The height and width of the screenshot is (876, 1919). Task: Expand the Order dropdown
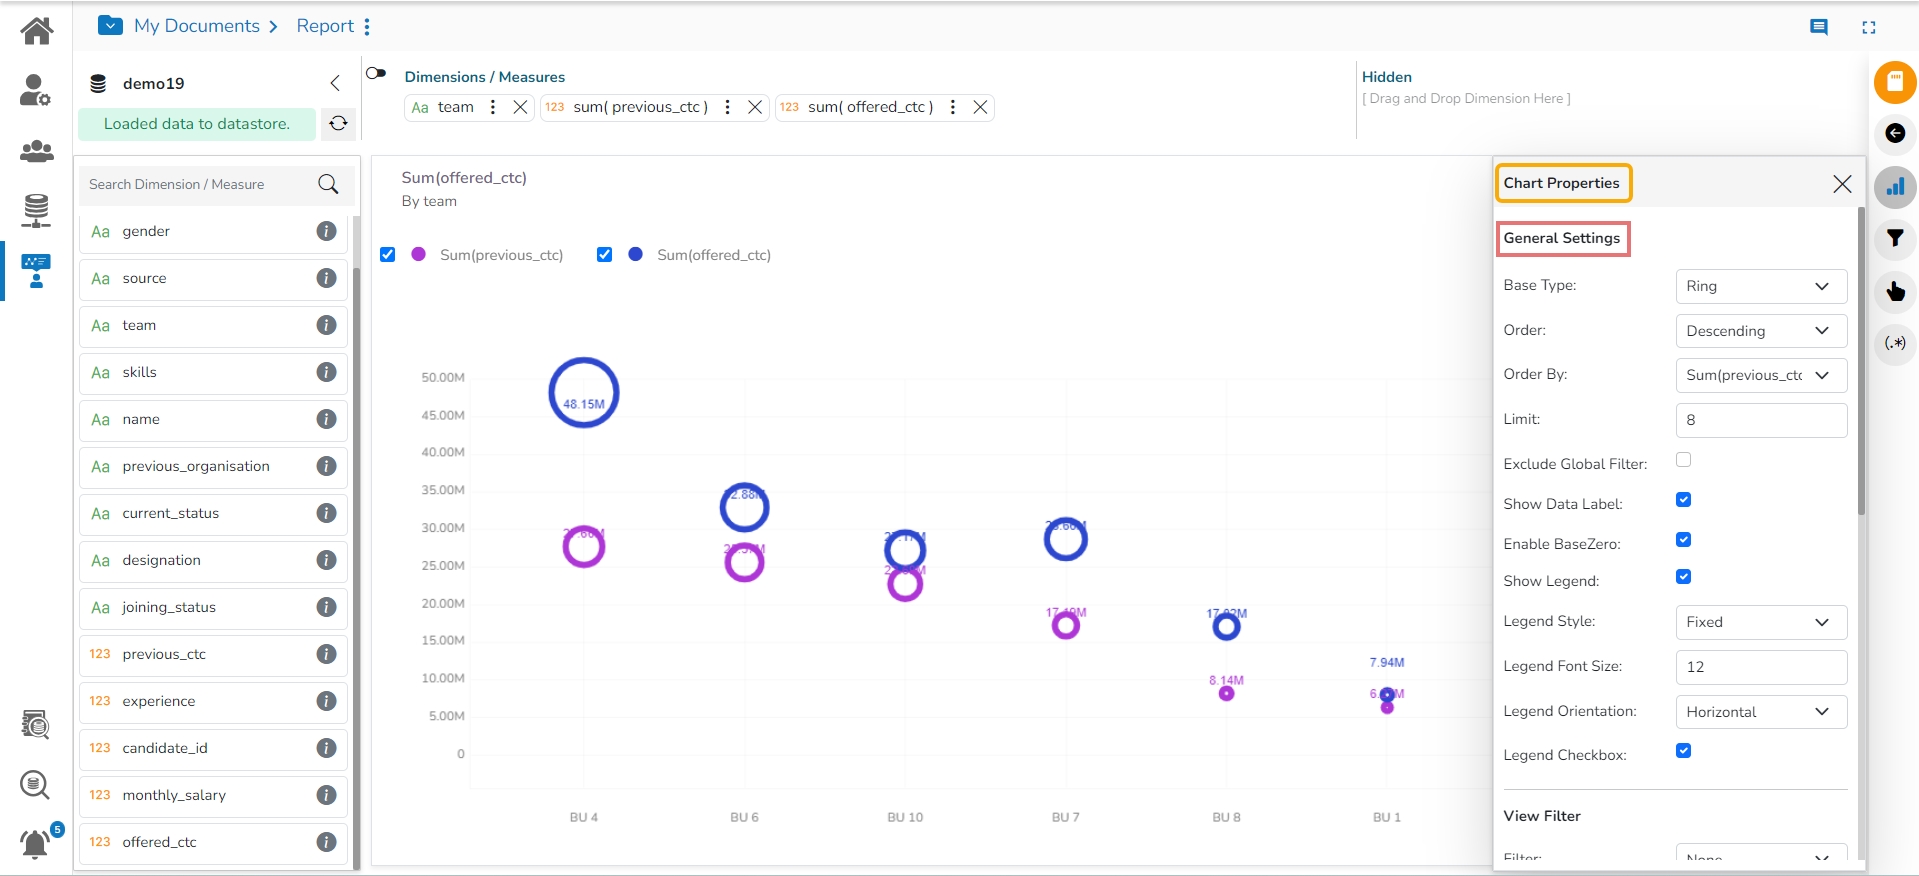(x=1760, y=331)
